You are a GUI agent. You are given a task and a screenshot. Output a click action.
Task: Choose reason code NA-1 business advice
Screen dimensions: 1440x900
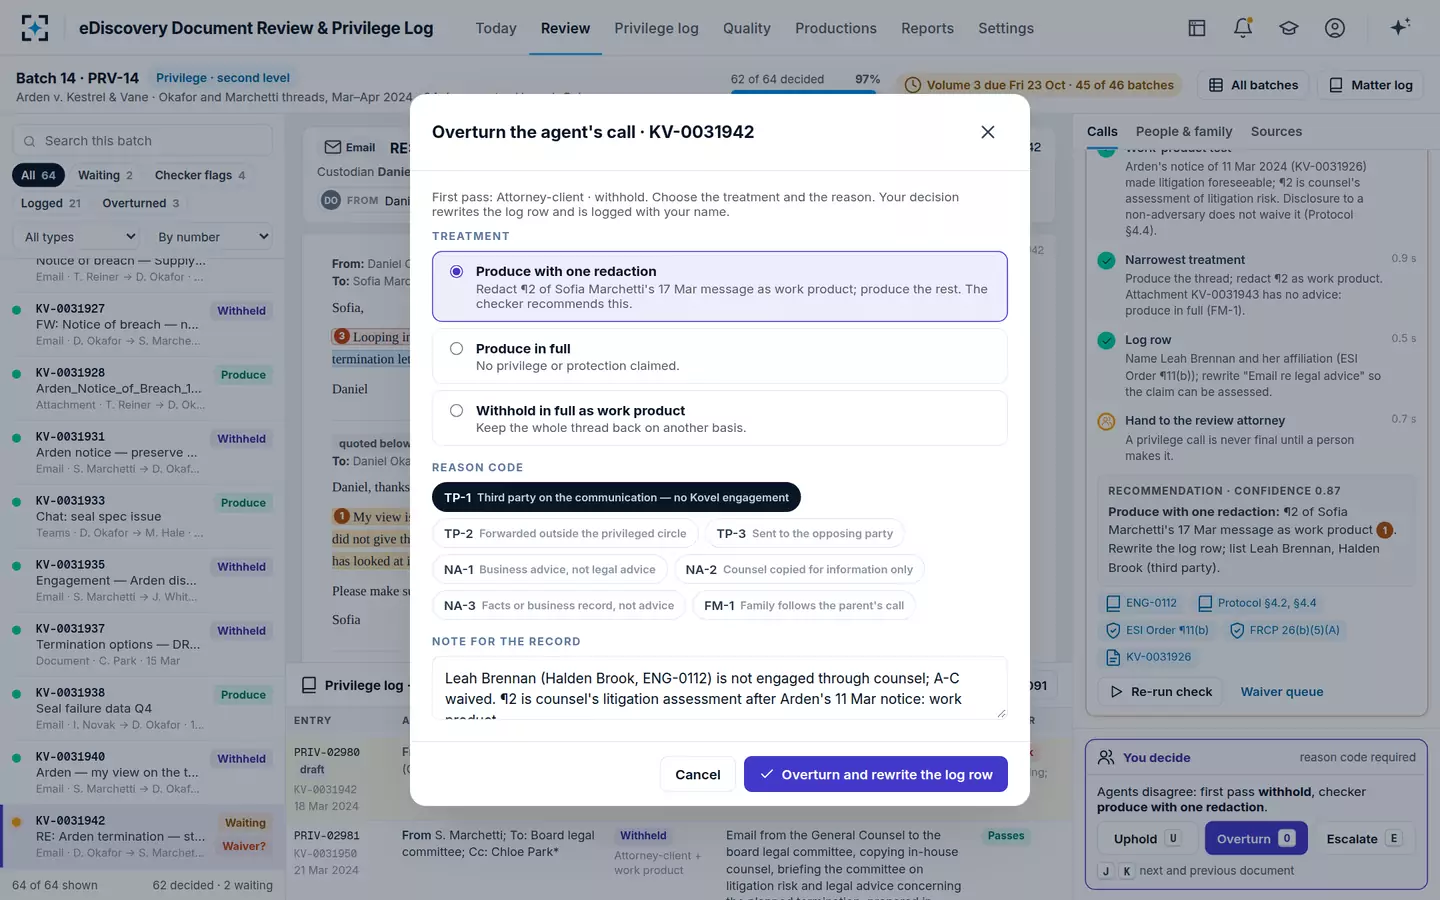point(549,569)
